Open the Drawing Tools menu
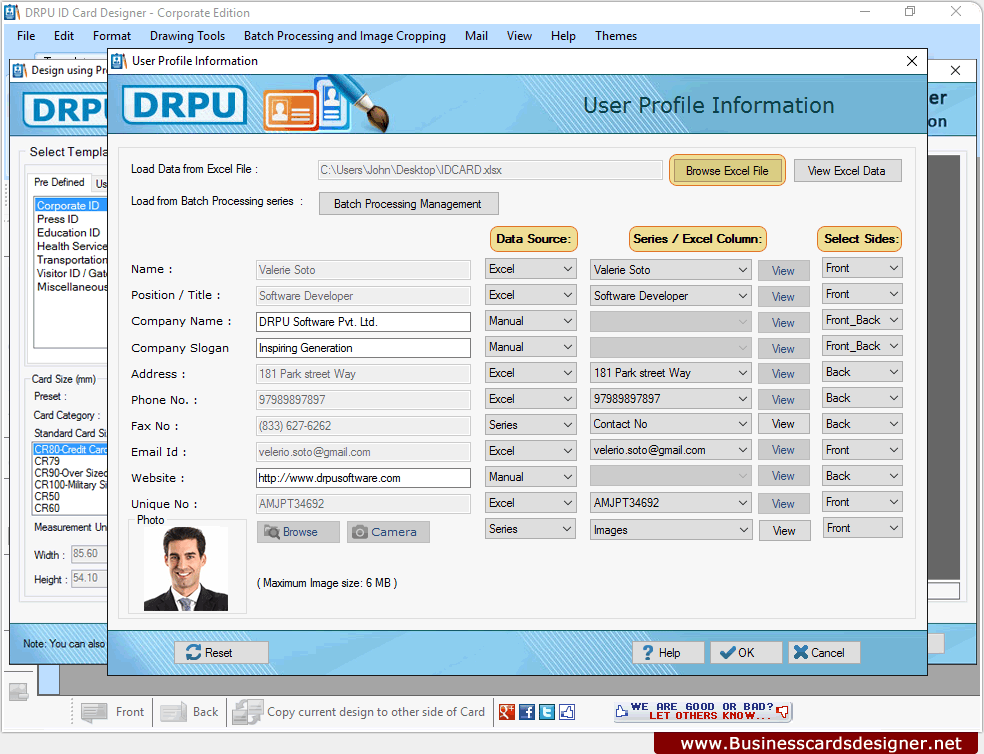This screenshot has width=984, height=754. [x=187, y=36]
